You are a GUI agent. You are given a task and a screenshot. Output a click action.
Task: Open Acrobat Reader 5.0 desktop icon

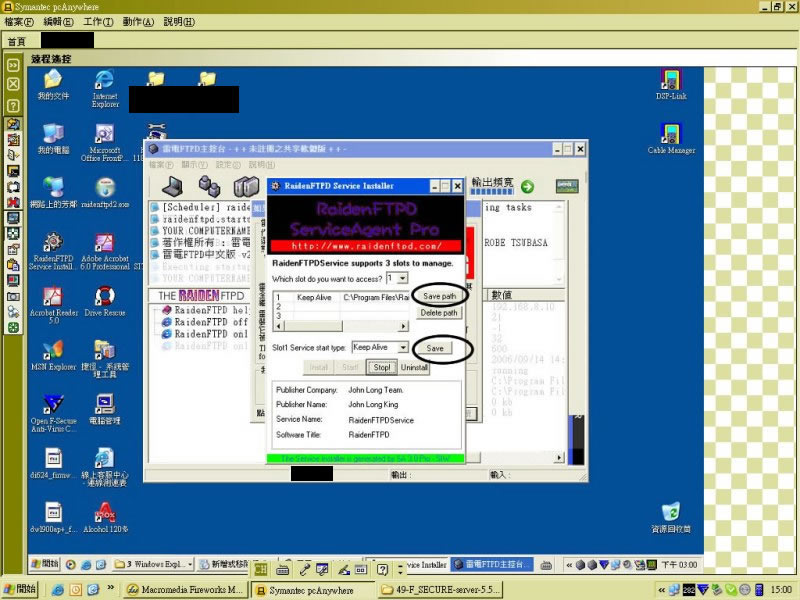[53, 305]
